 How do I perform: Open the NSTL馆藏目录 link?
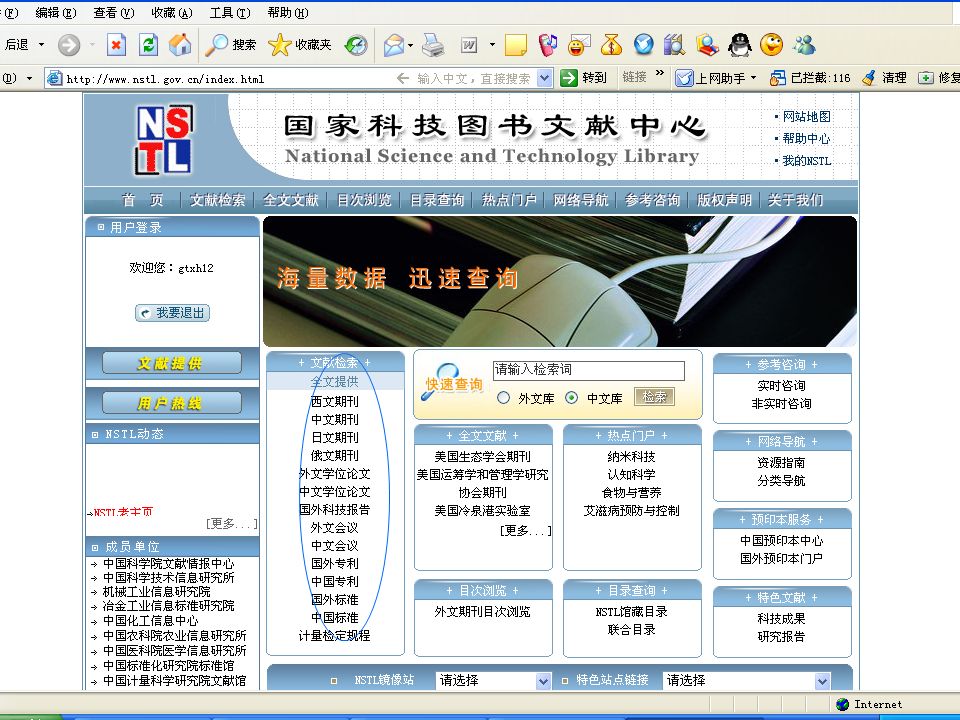tap(631, 611)
